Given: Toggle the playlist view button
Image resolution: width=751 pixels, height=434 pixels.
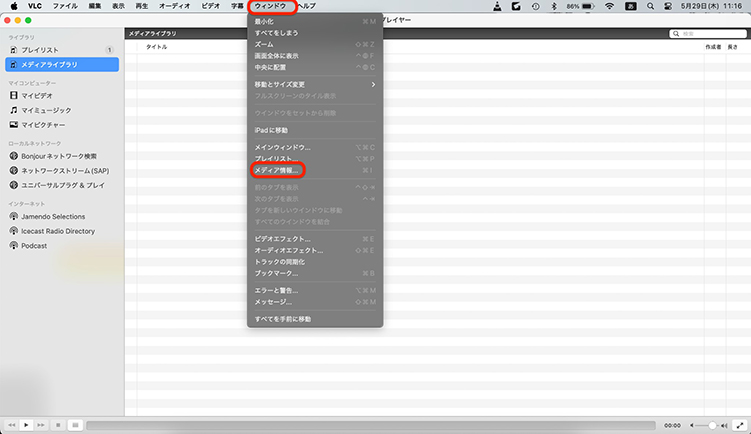Looking at the screenshot, I should pyautogui.click(x=75, y=425).
